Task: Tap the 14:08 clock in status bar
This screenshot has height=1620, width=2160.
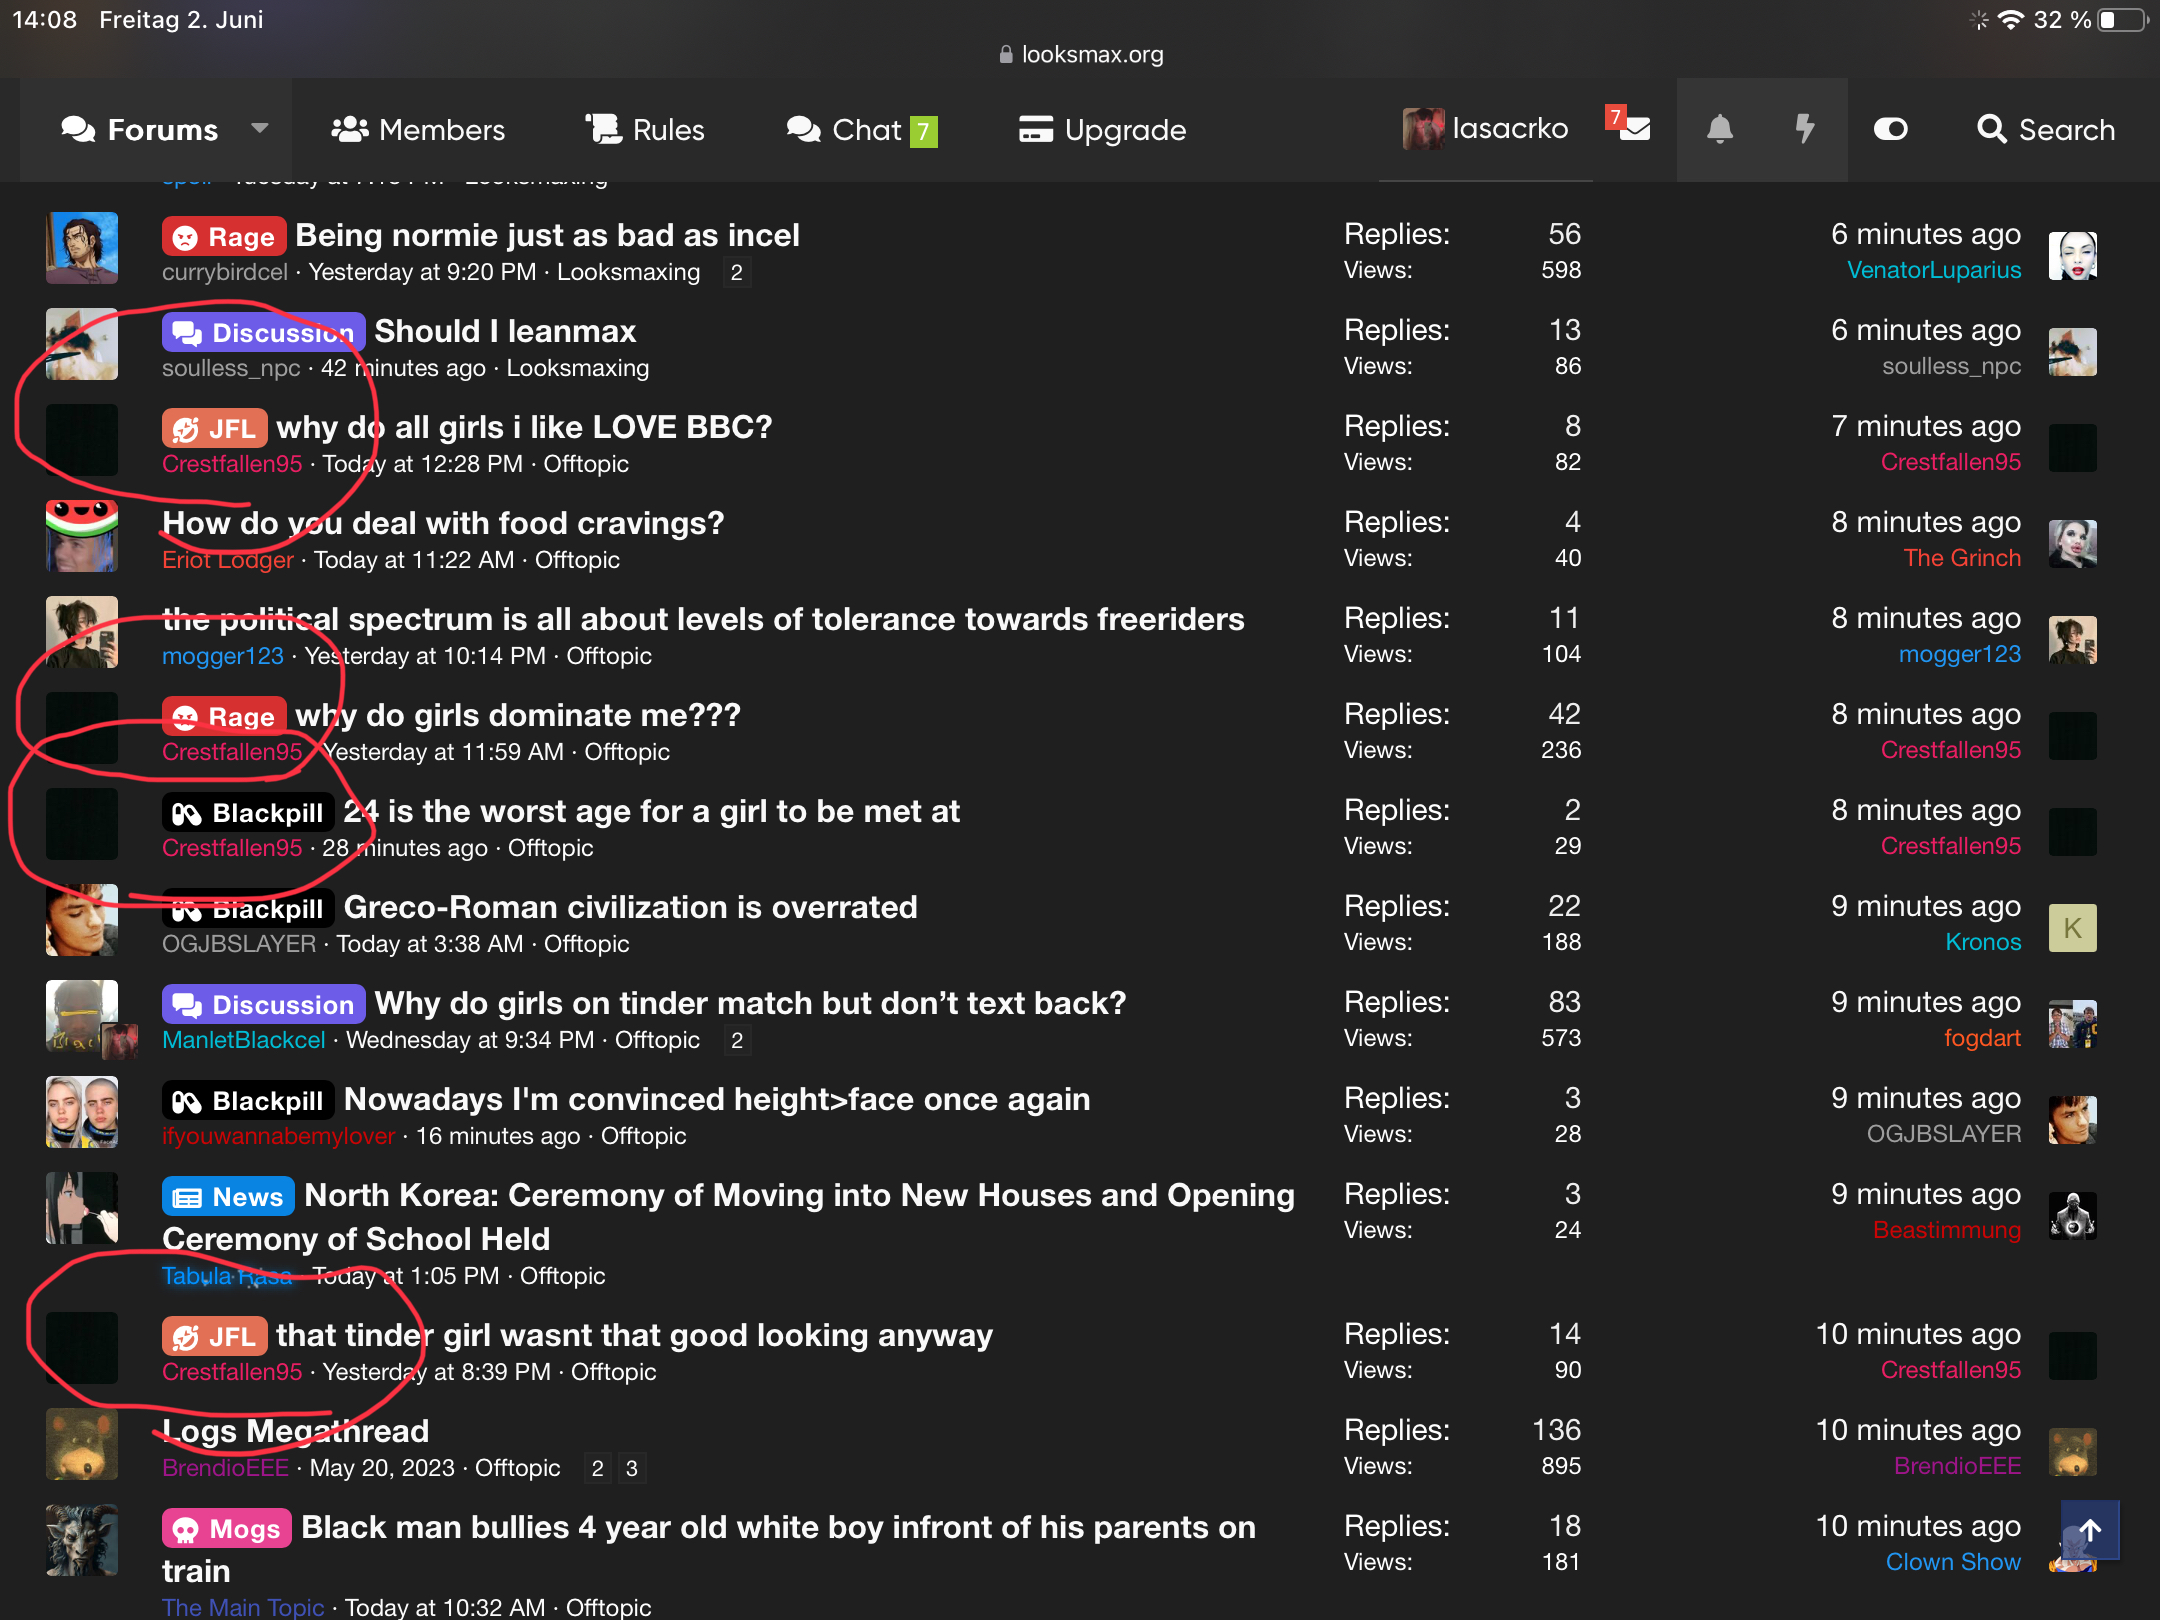Action: click(x=44, y=19)
